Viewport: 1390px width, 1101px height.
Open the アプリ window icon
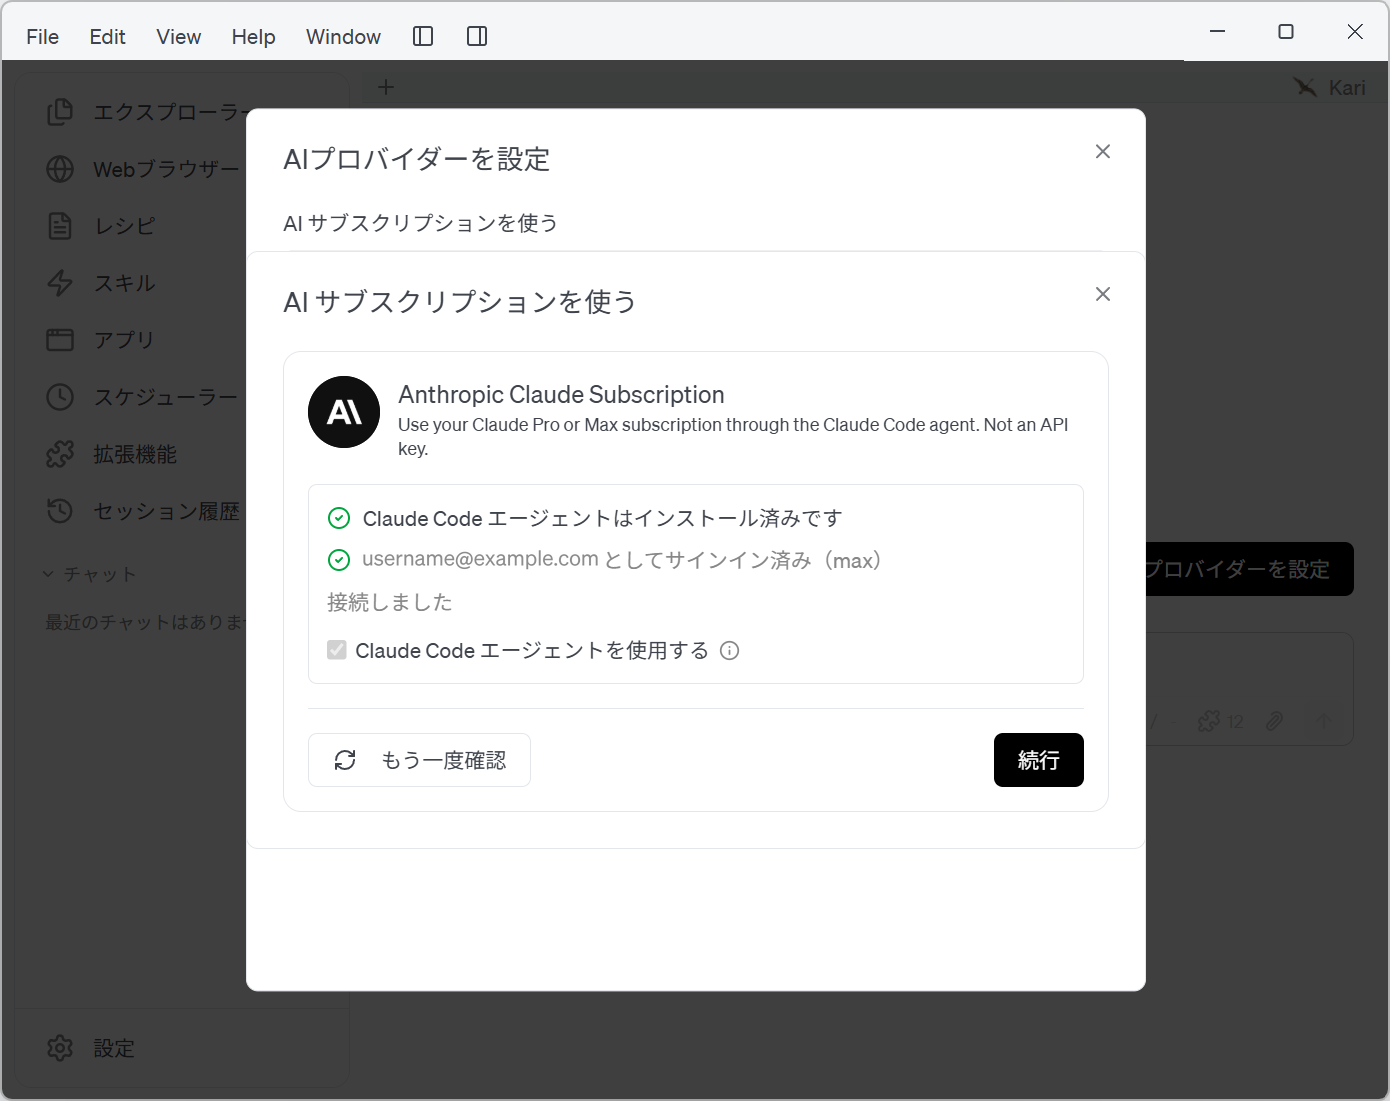(x=60, y=340)
